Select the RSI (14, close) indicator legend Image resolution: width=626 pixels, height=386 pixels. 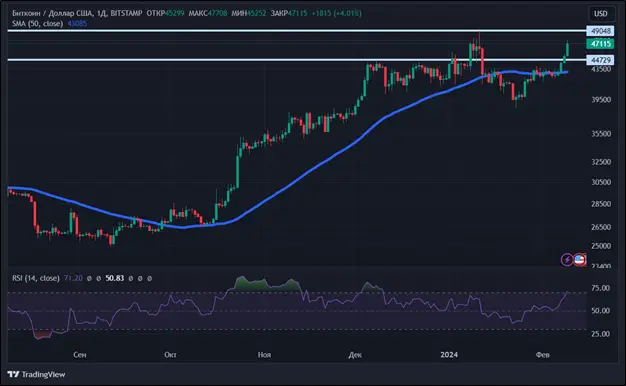(36, 278)
